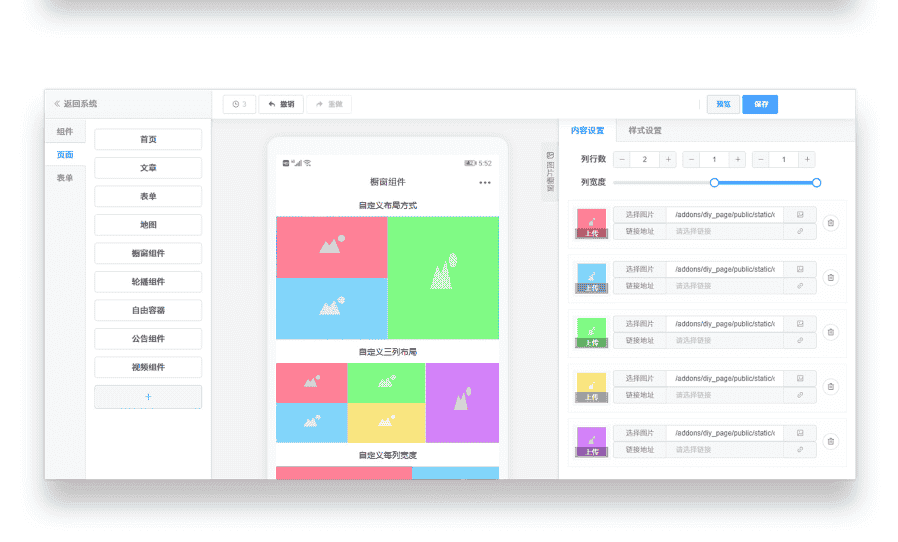Click the plus icon to add a new page

[x=148, y=396]
